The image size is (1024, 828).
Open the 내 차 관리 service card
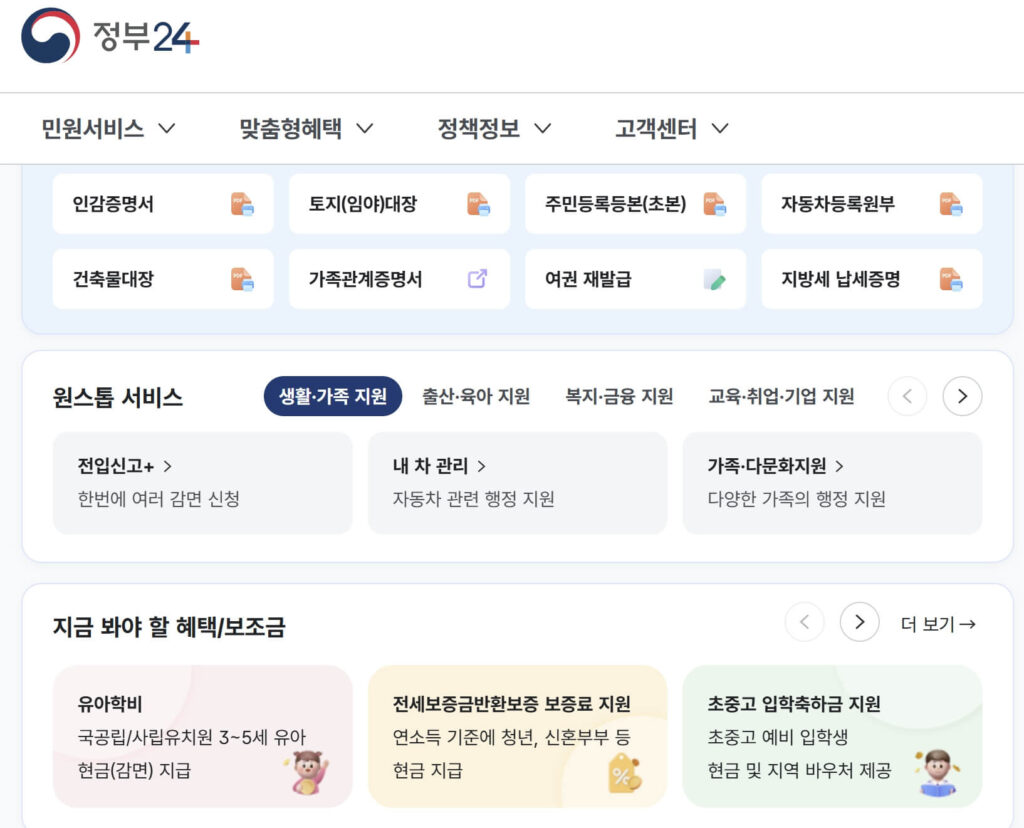pyautogui.click(x=518, y=483)
